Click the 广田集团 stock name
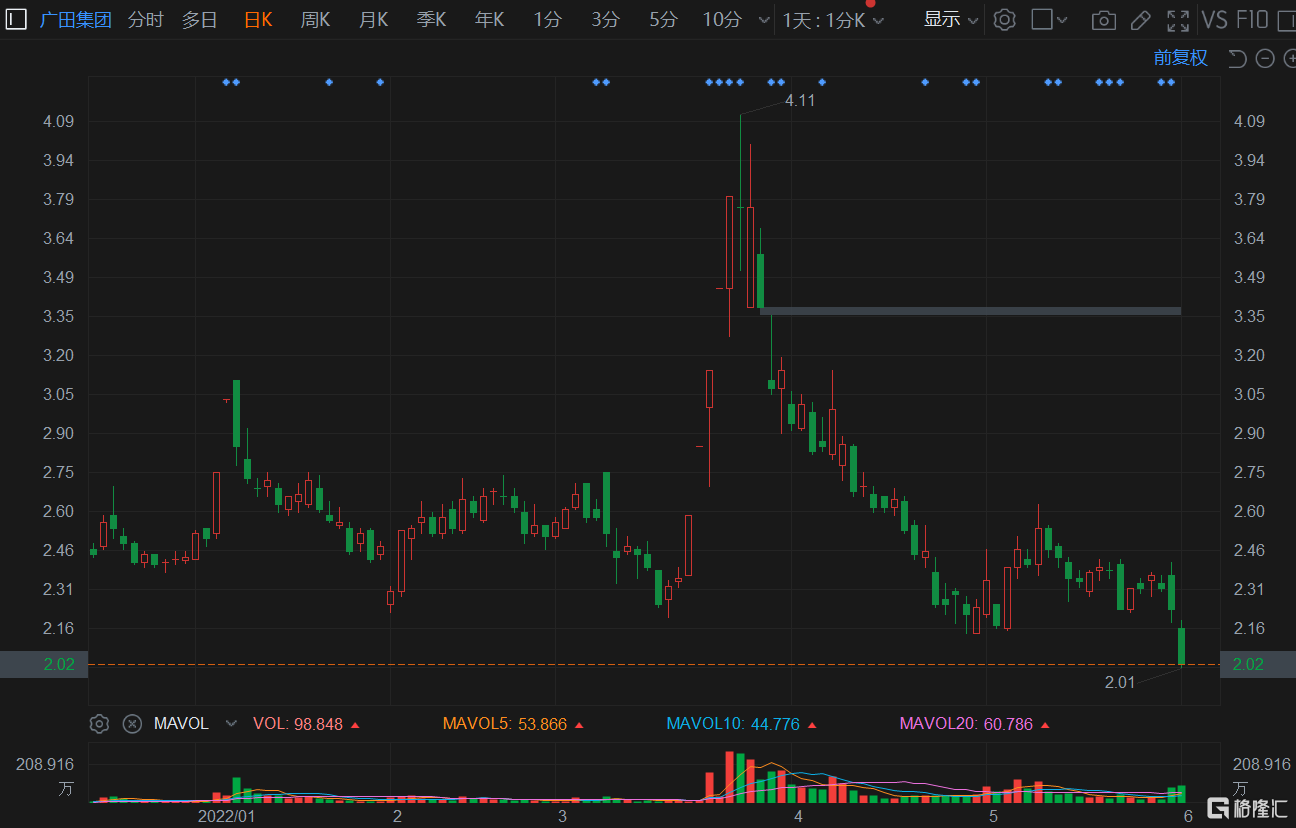This screenshot has width=1296, height=828. 75,19
